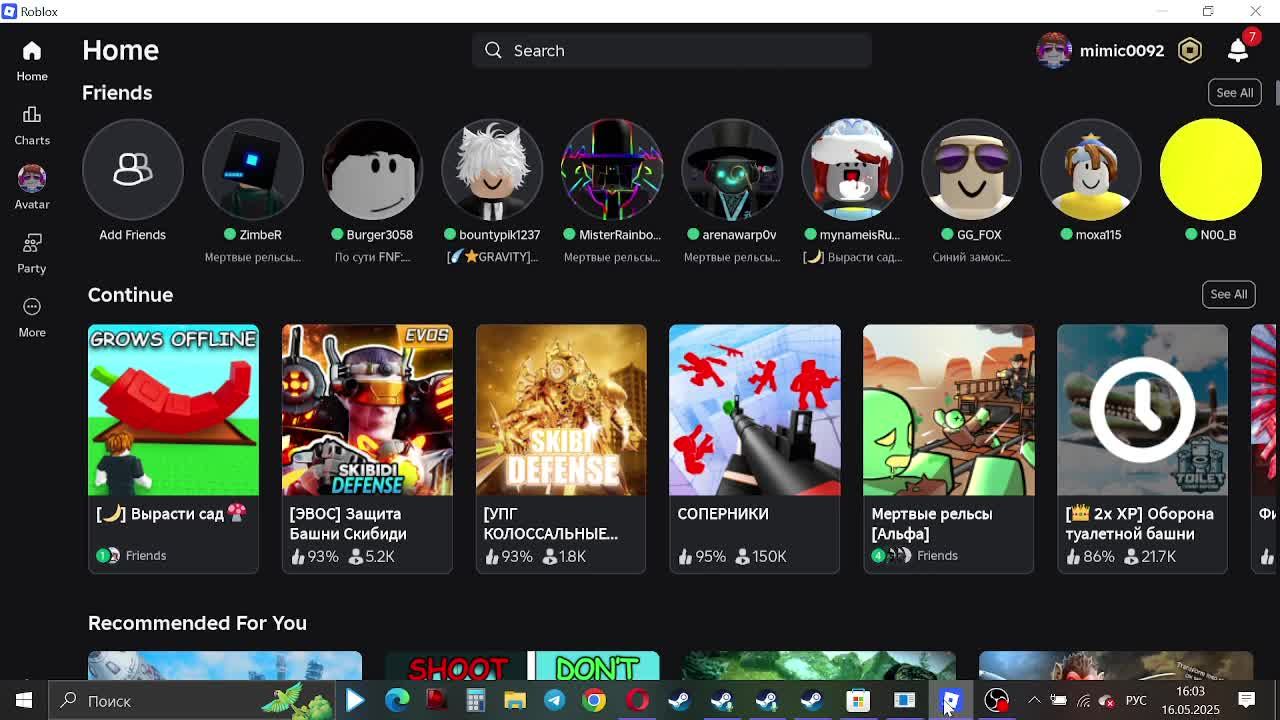
Task: Open MisterRainbo... friend avatar
Action: click(612, 169)
